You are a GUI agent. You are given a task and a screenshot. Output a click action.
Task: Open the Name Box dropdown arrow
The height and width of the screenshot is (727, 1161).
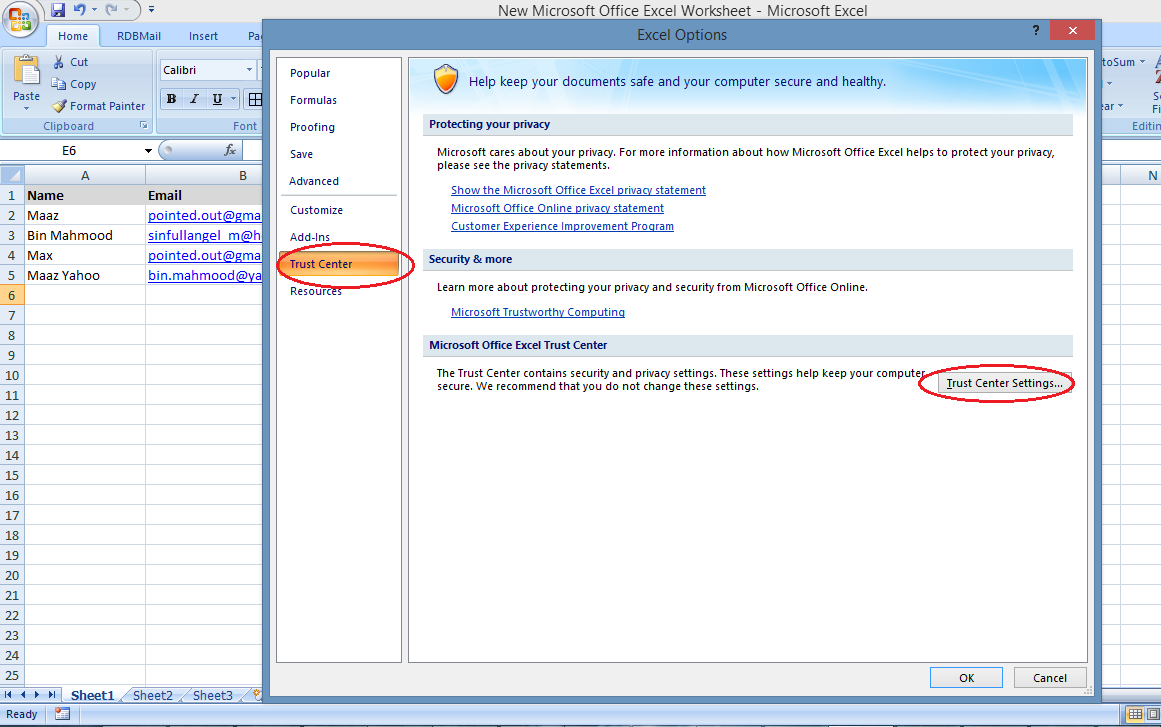click(x=148, y=150)
